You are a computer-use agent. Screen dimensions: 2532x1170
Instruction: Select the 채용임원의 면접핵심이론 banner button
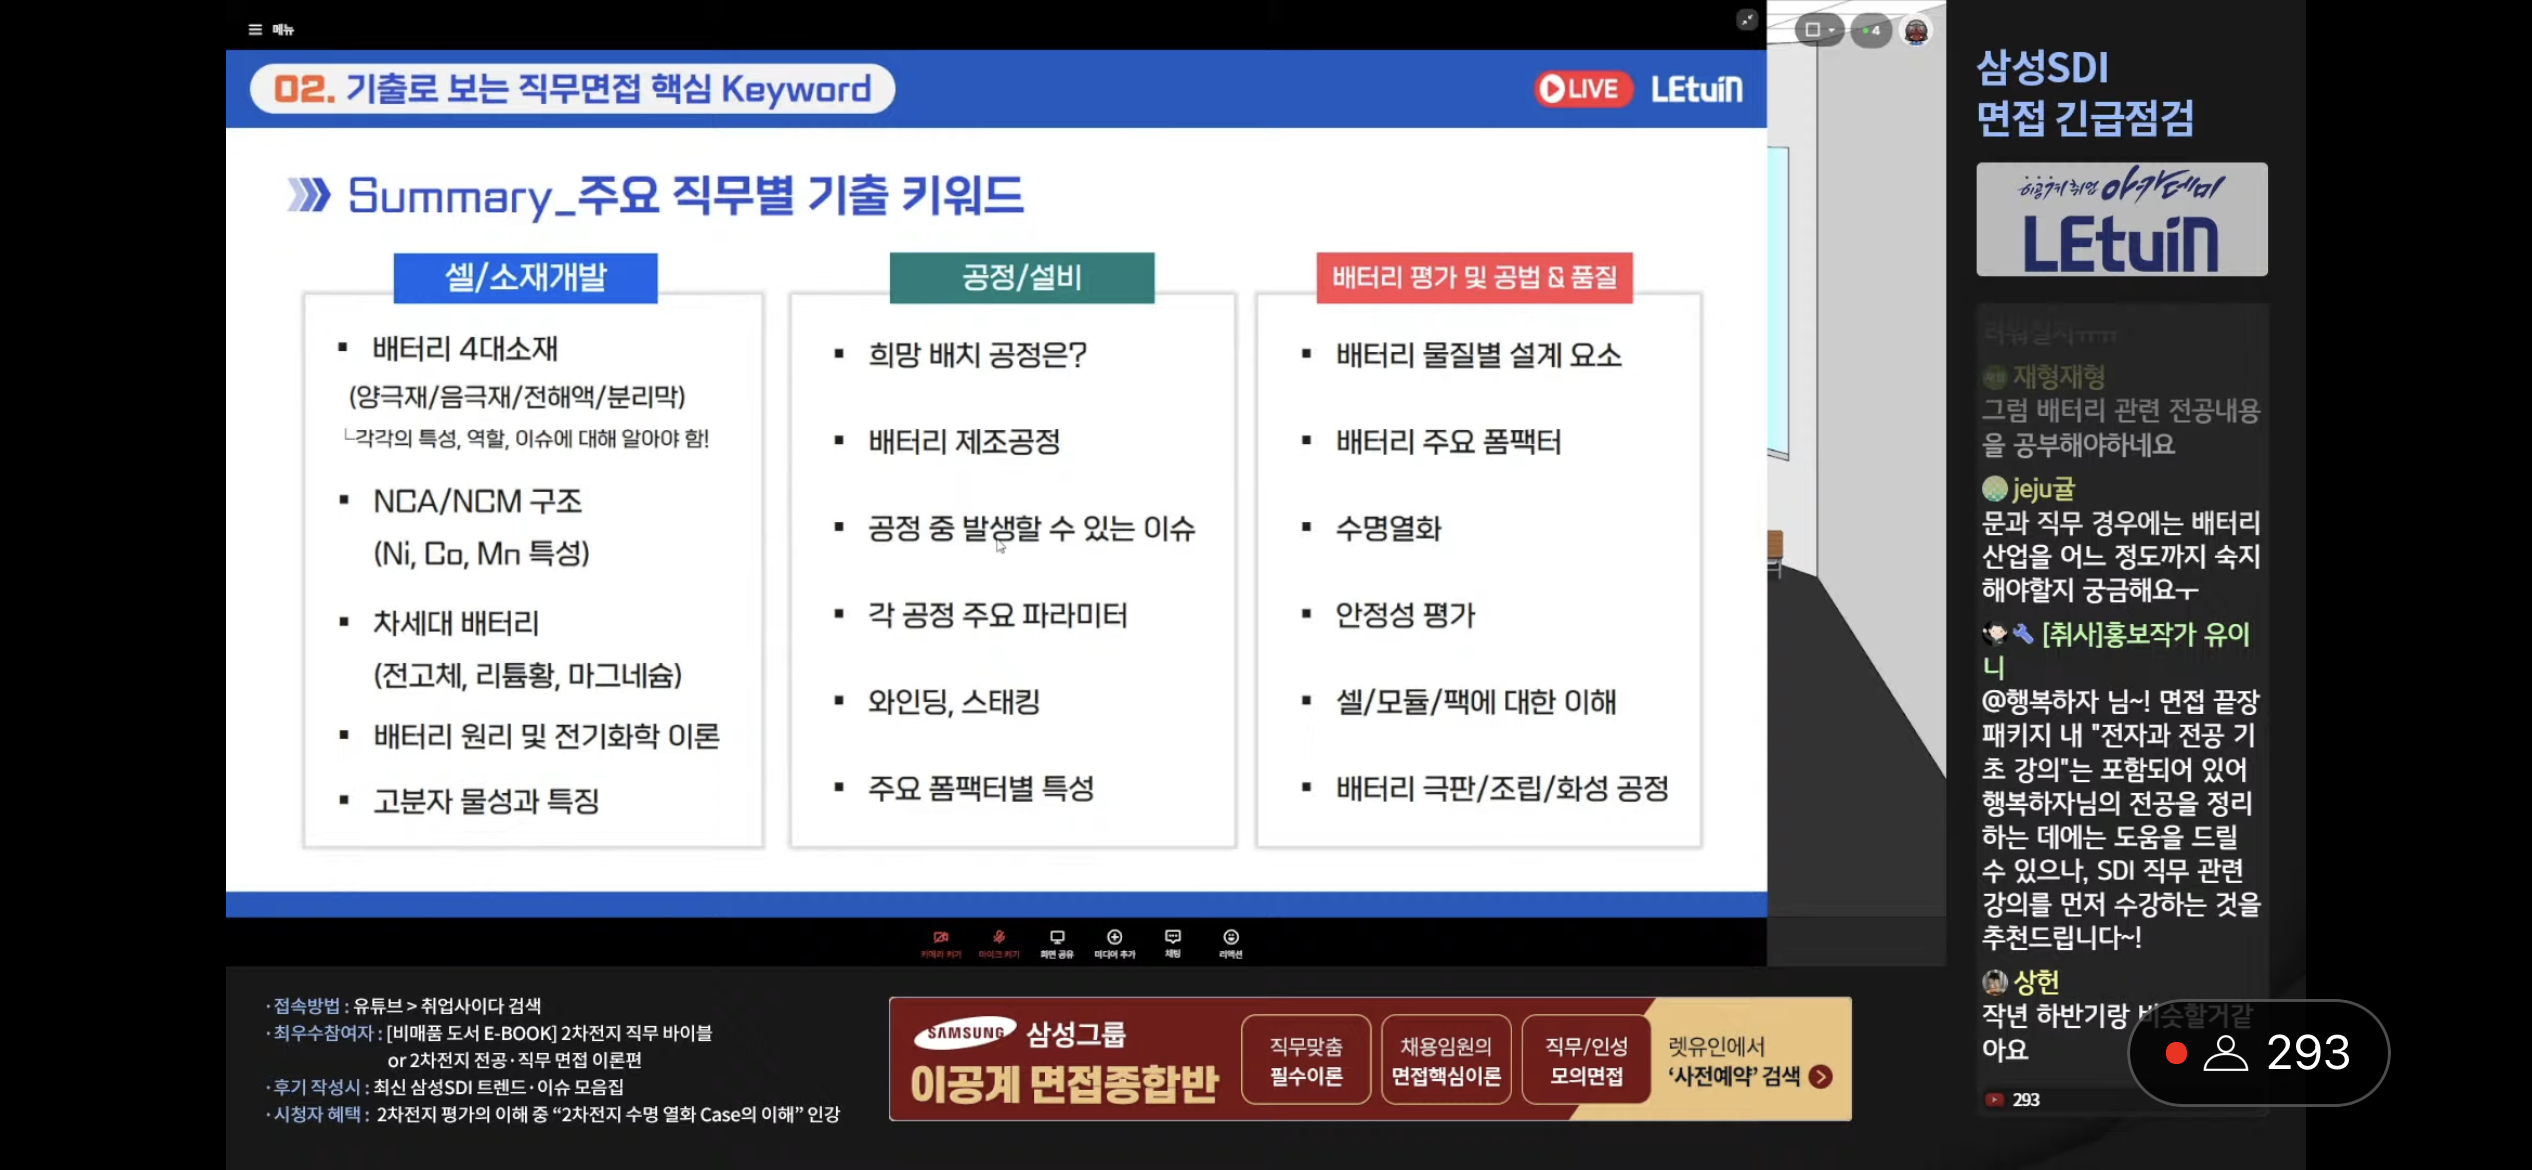pyautogui.click(x=1445, y=1060)
